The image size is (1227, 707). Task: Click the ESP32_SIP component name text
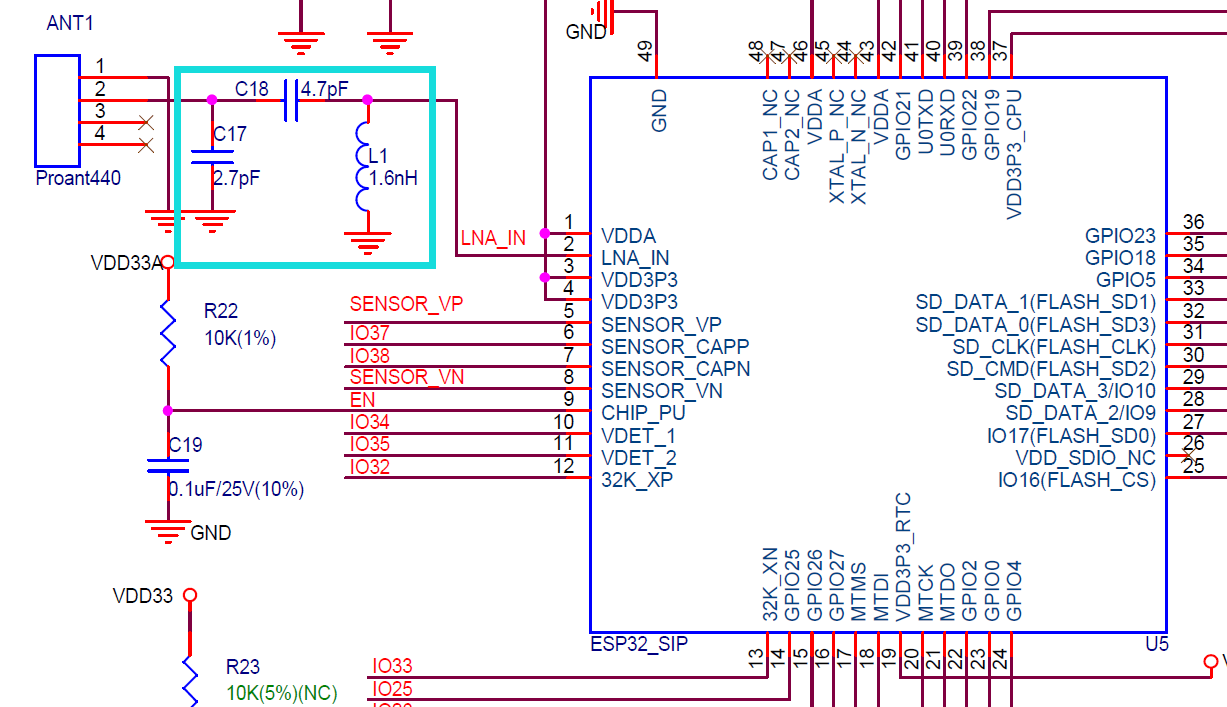(x=639, y=644)
